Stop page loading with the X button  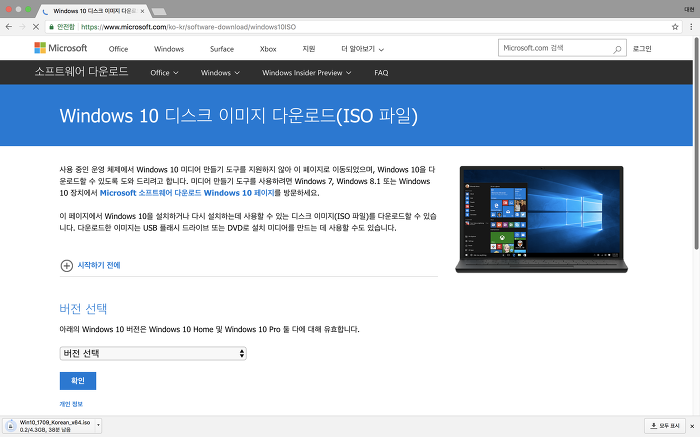click(36, 27)
